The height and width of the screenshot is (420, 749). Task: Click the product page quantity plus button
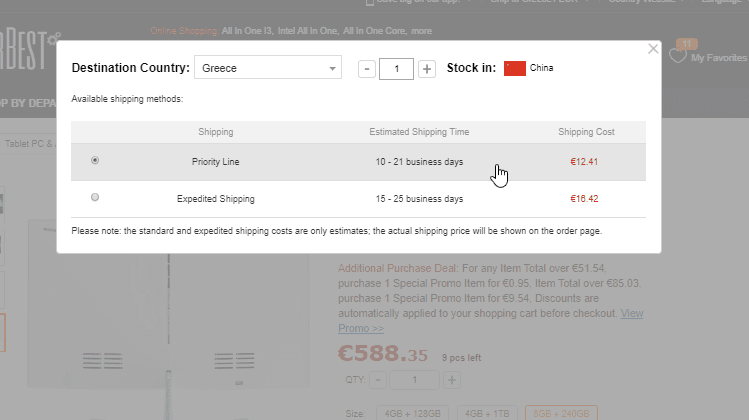point(452,381)
